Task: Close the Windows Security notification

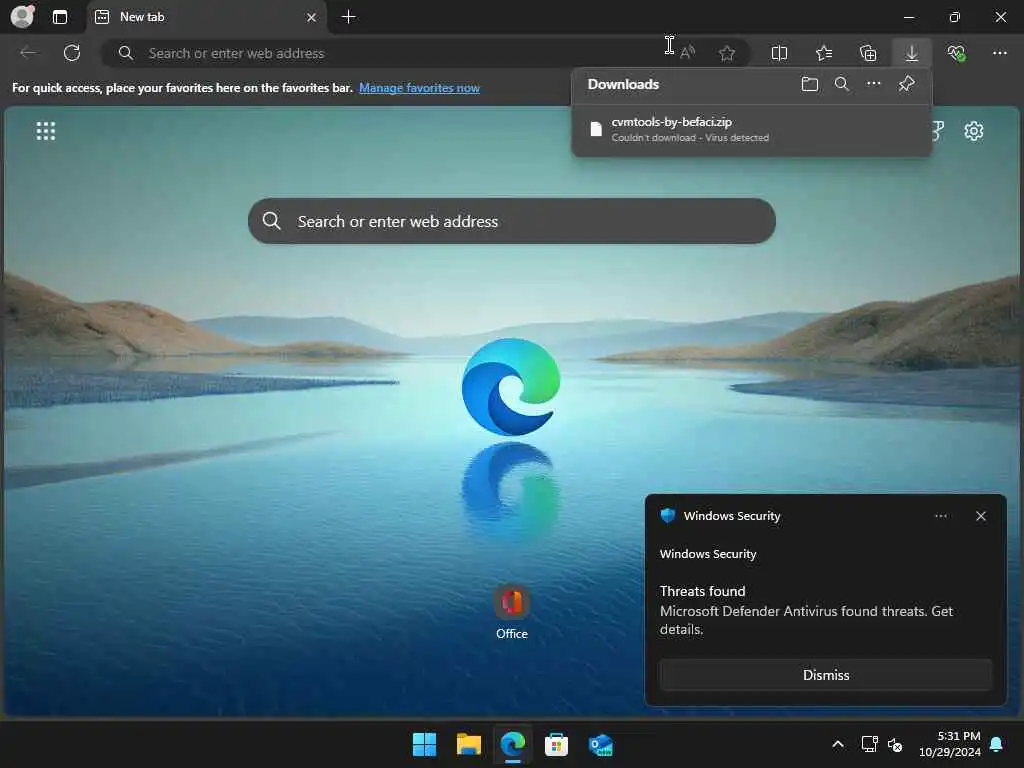Action: click(980, 516)
